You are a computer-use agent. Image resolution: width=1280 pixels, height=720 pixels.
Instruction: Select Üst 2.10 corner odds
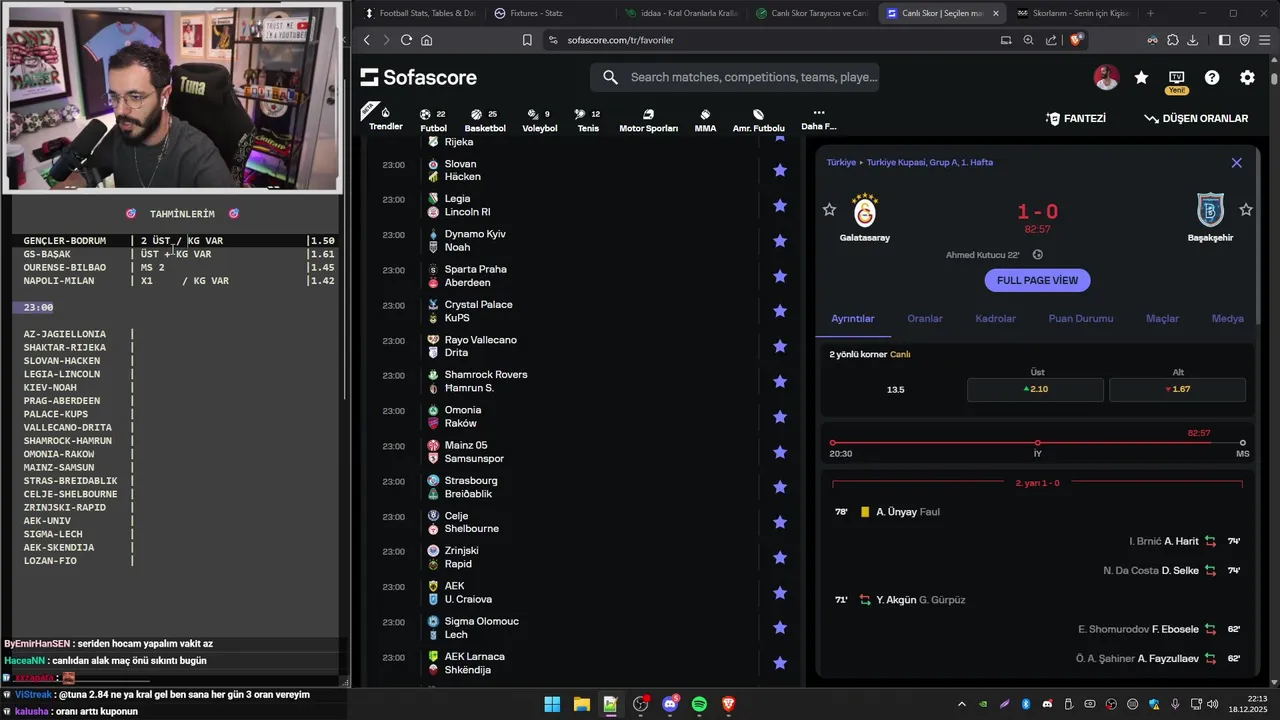(x=1035, y=389)
